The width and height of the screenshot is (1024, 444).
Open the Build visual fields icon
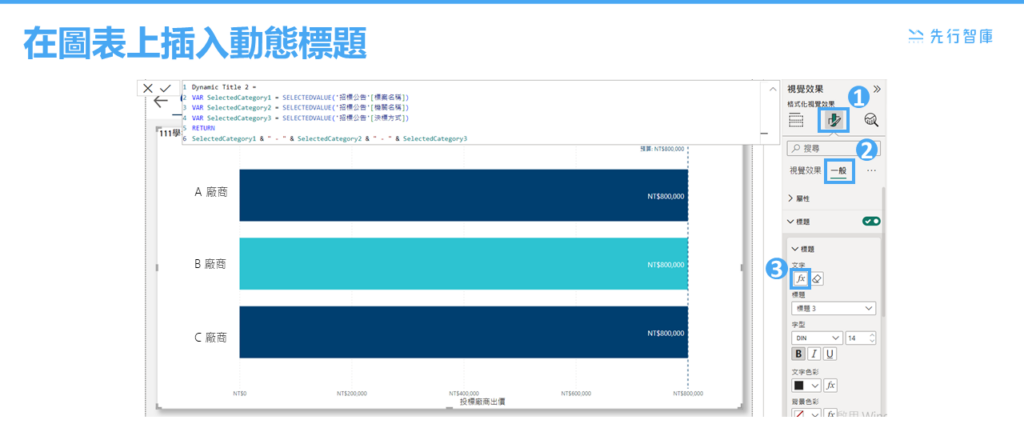[x=796, y=120]
